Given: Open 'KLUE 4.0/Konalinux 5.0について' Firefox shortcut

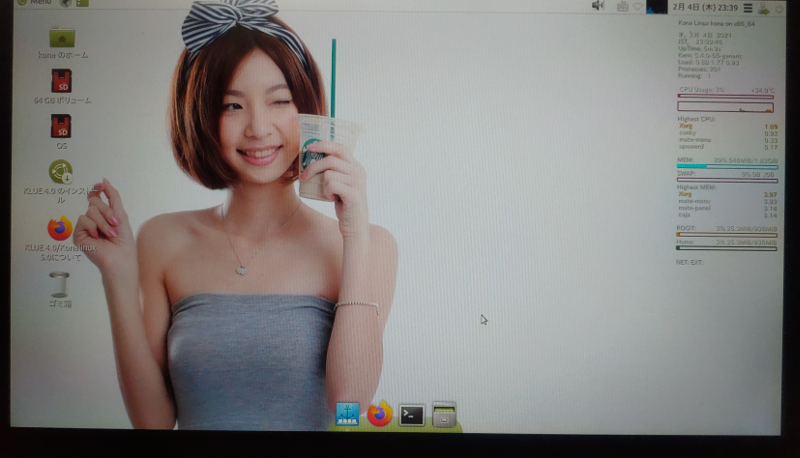Looking at the screenshot, I should pos(60,238).
